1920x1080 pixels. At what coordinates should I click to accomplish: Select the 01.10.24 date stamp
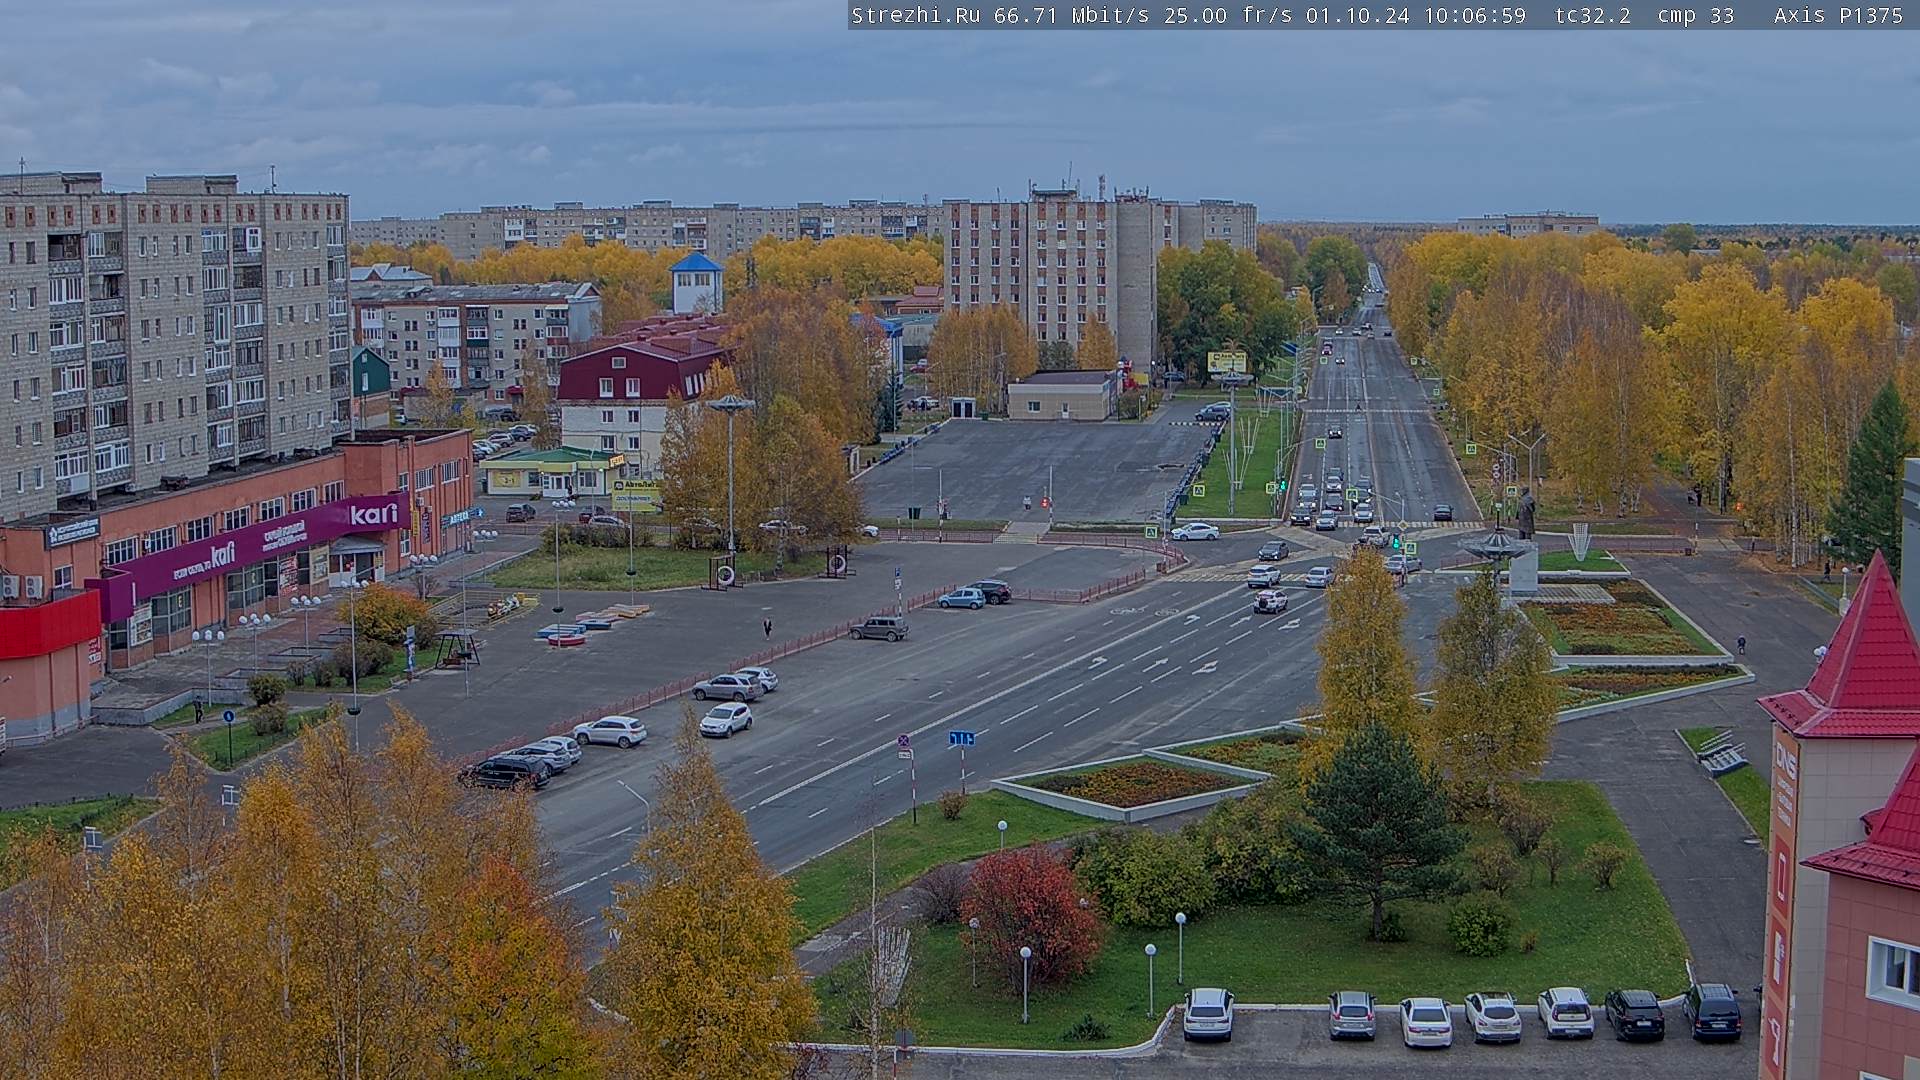[x=1357, y=15]
